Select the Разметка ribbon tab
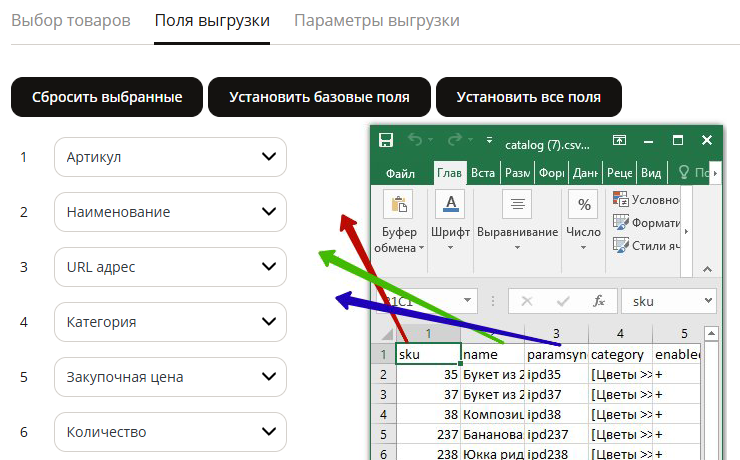This screenshot has width=740, height=460. 517,173
